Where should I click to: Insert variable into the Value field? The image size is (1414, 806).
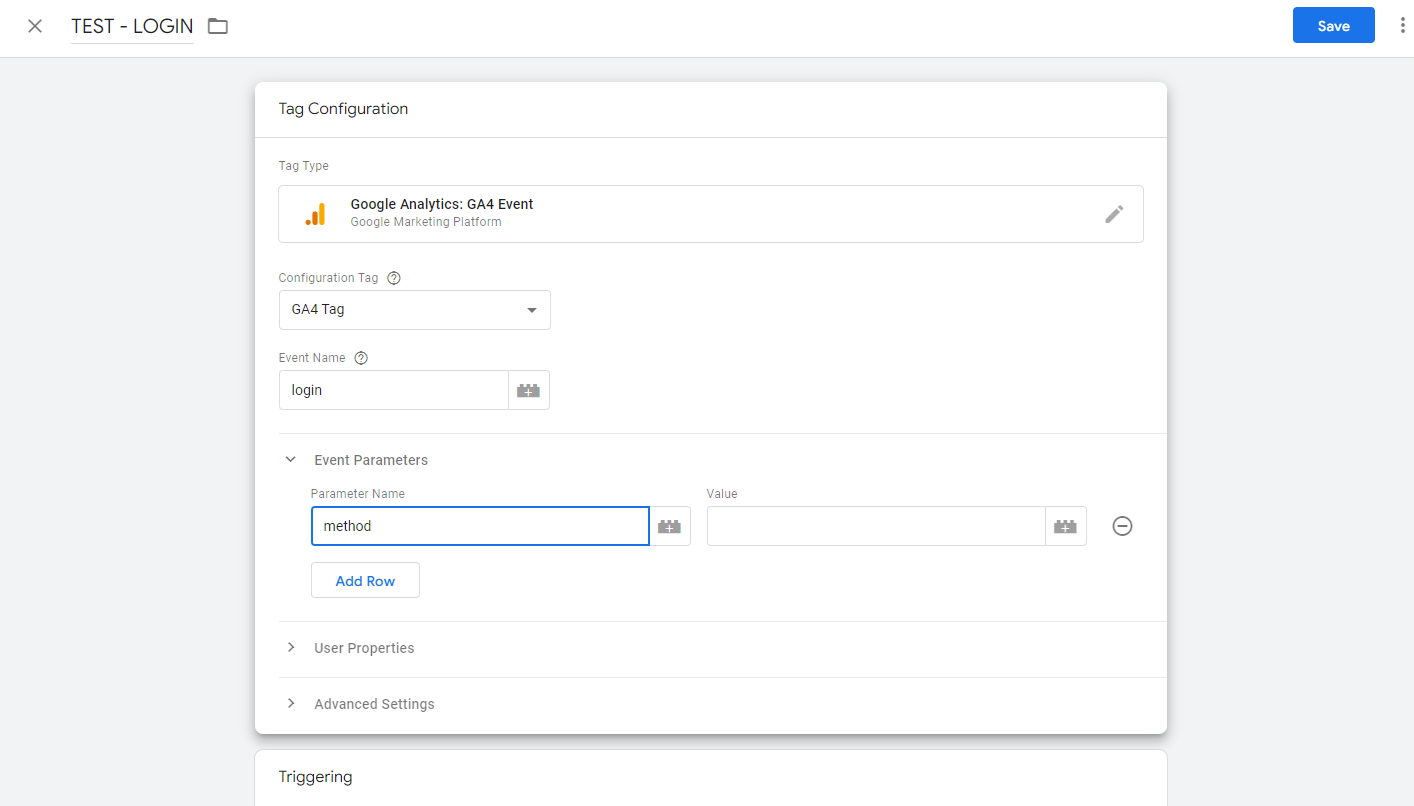tap(1065, 526)
